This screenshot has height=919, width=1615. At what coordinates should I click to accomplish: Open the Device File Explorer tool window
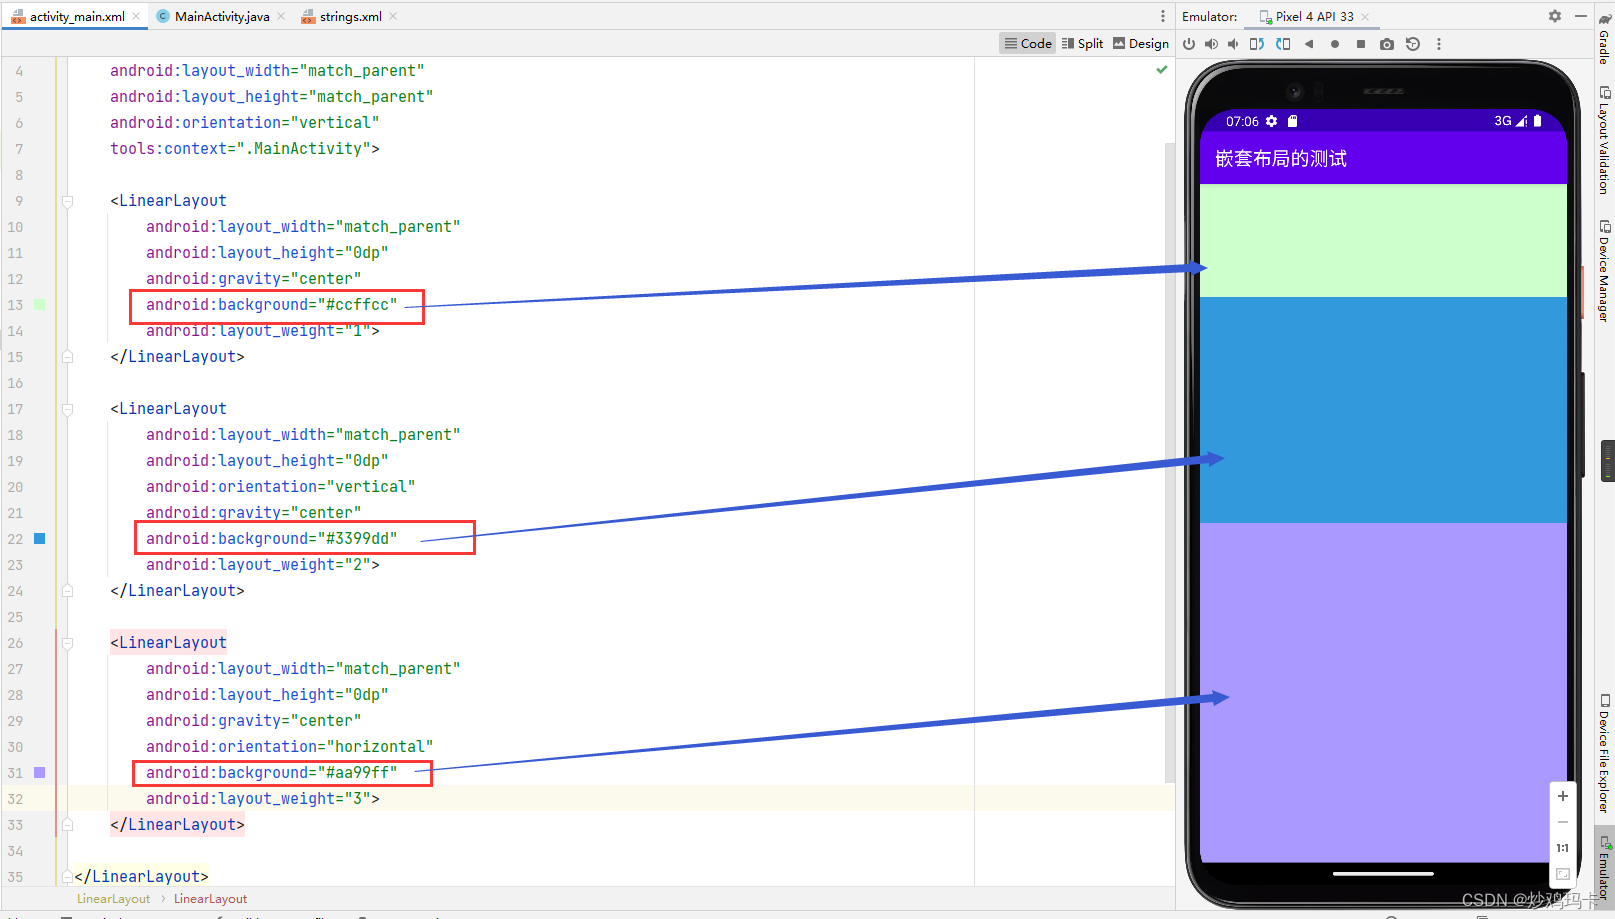click(1604, 752)
